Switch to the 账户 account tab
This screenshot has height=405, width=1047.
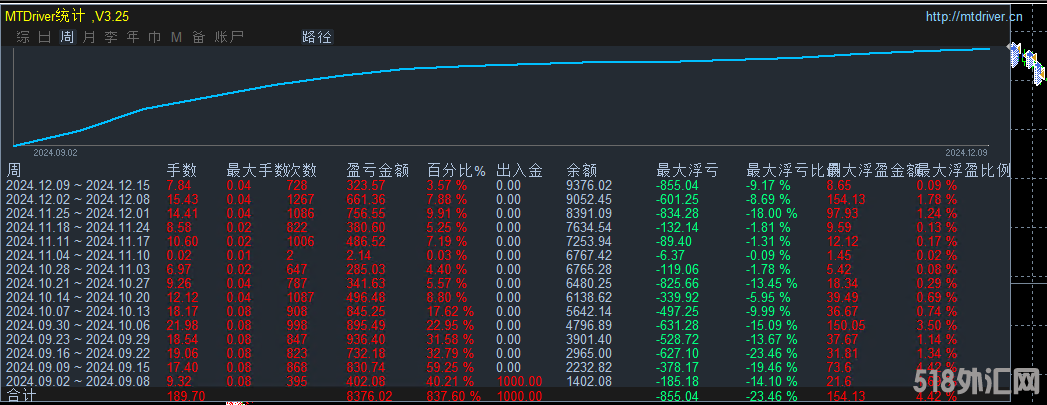pos(229,37)
